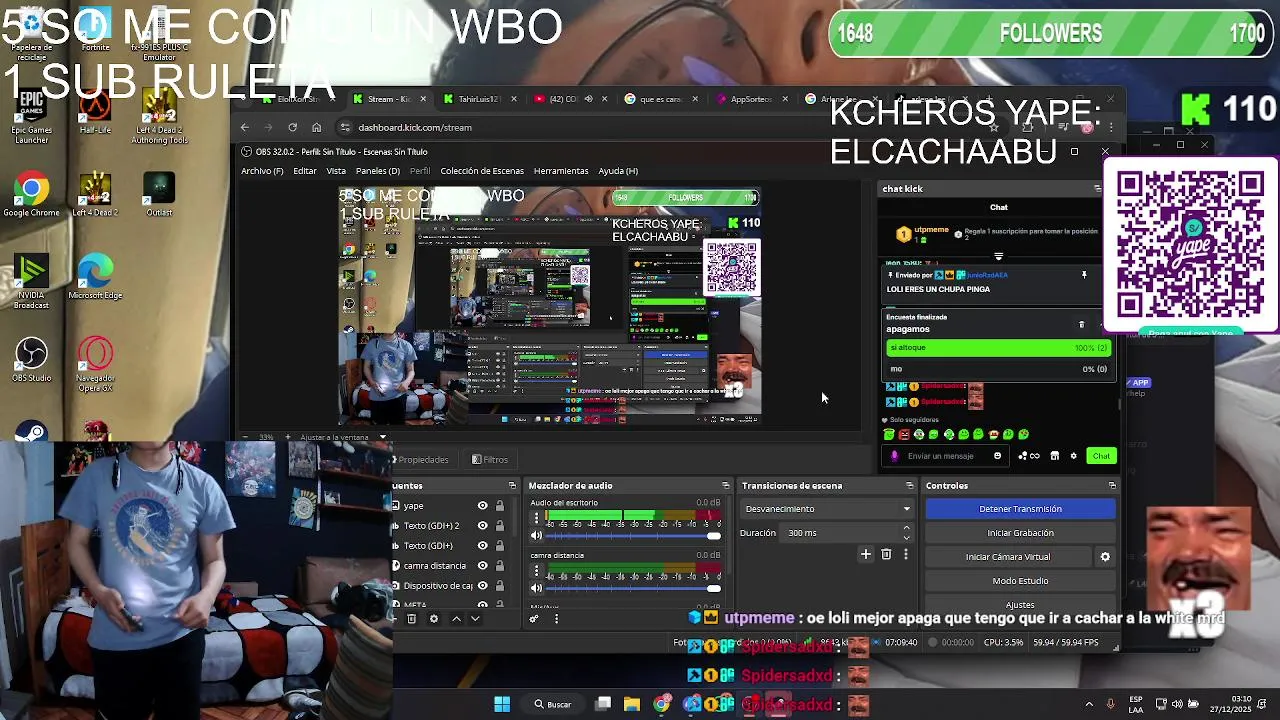This screenshot has height=720, width=1280.
Task: Hide Dispositivo de captura source
Action: pyautogui.click(x=482, y=586)
